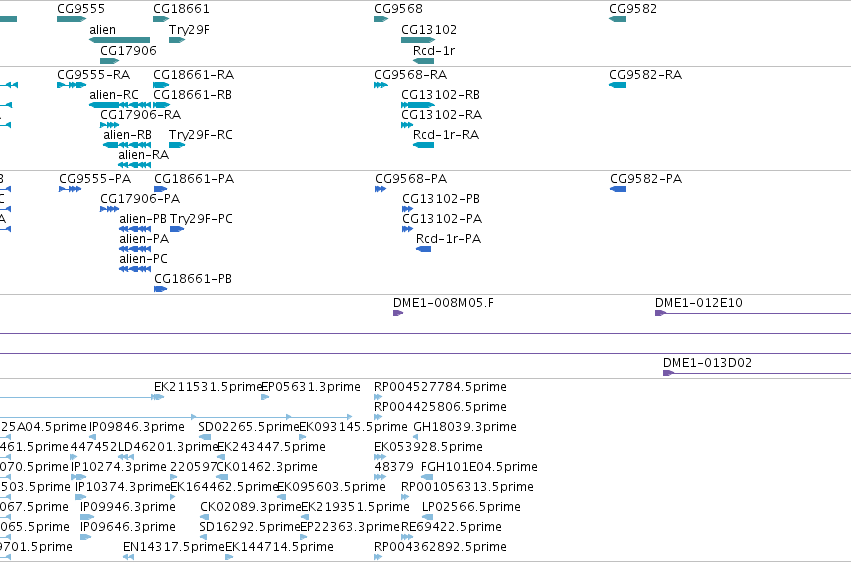Click transcript CG9568-RA
The width and height of the screenshot is (851, 562).
[x=381, y=85]
